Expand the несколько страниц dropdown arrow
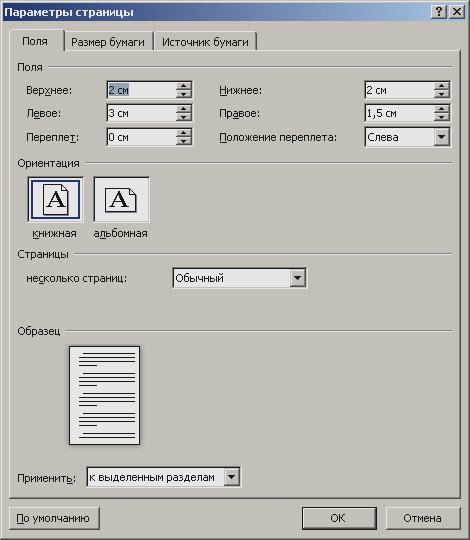 [x=297, y=278]
